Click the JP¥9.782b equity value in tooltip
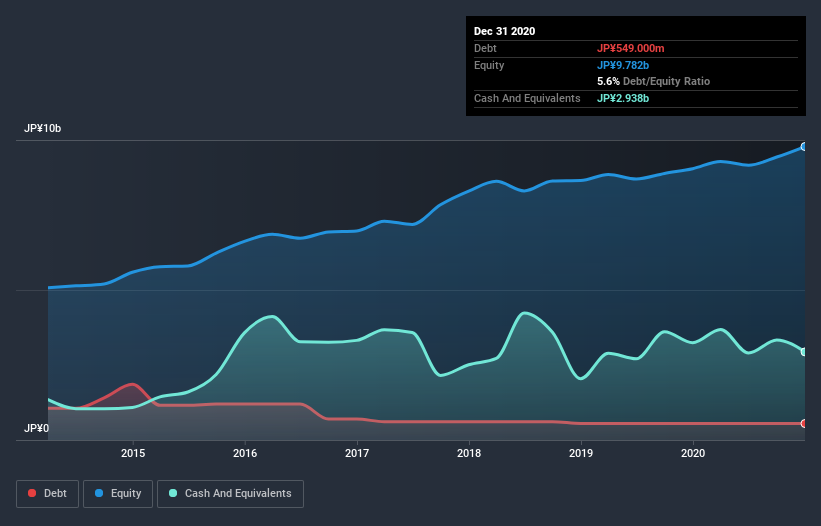The image size is (821, 526). pyautogui.click(x=623, y=65)
